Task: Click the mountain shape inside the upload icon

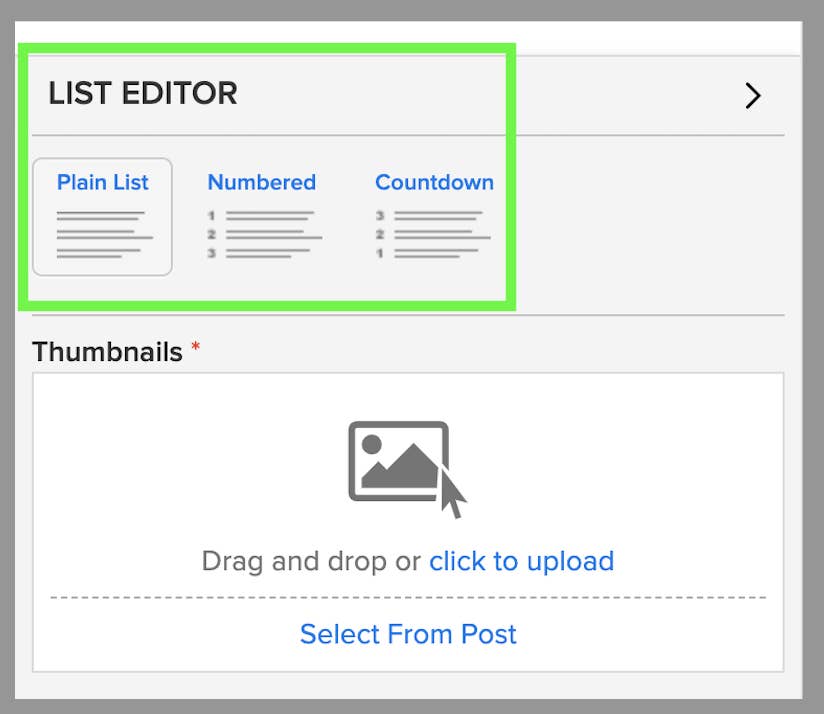Action: click(400, 469)
